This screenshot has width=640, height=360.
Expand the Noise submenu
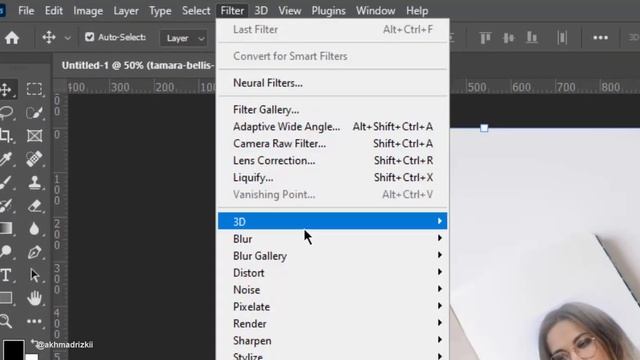[332, 290]
